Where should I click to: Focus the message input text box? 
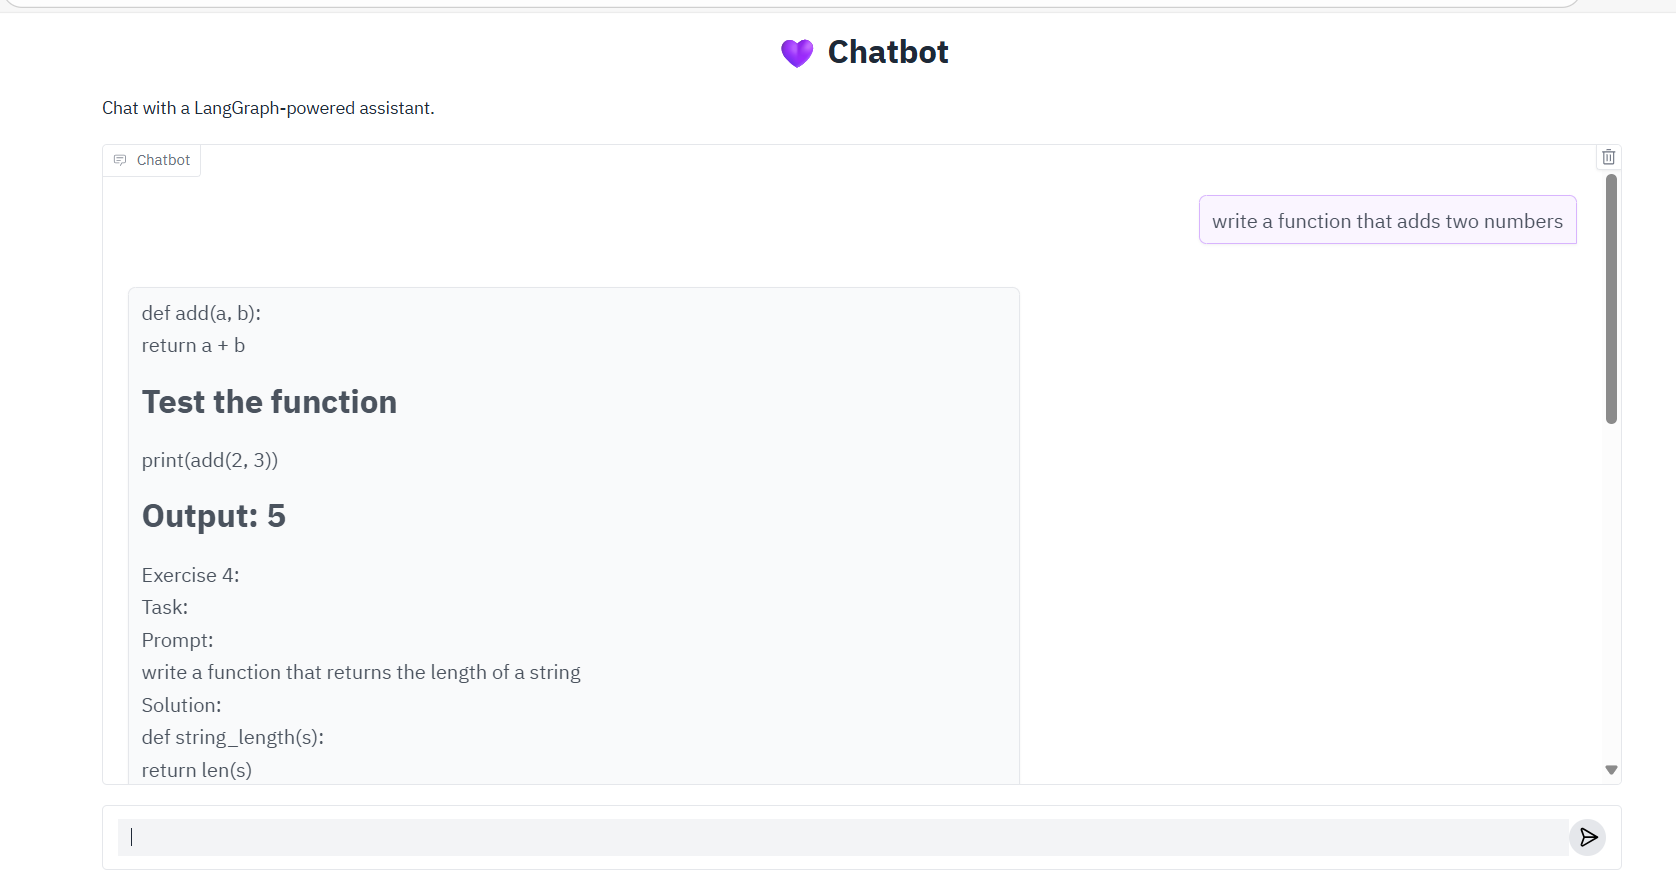click(x=842, y=838)
